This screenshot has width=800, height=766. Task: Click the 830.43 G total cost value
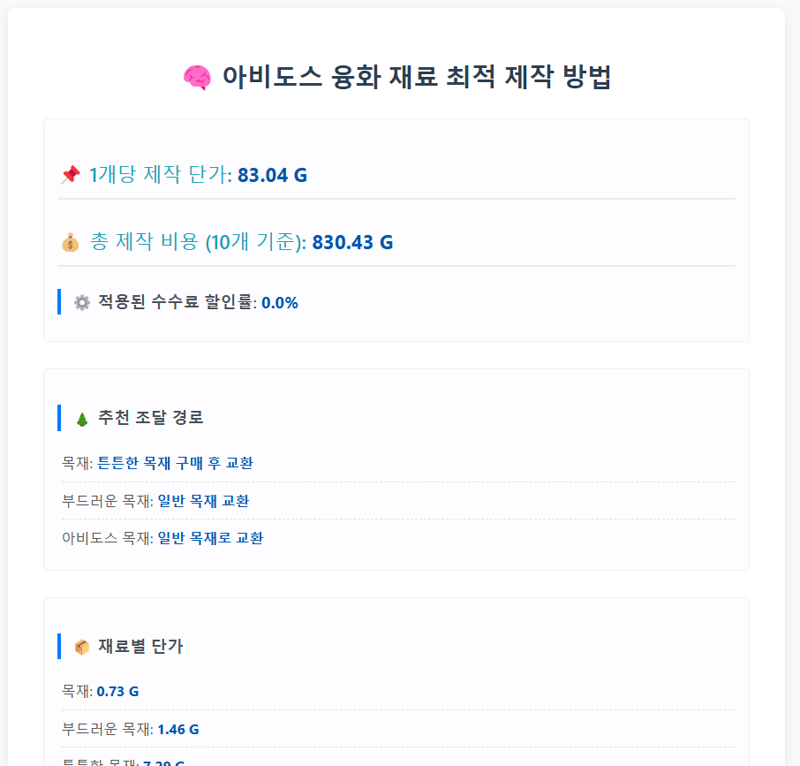[x=353, y=242]
